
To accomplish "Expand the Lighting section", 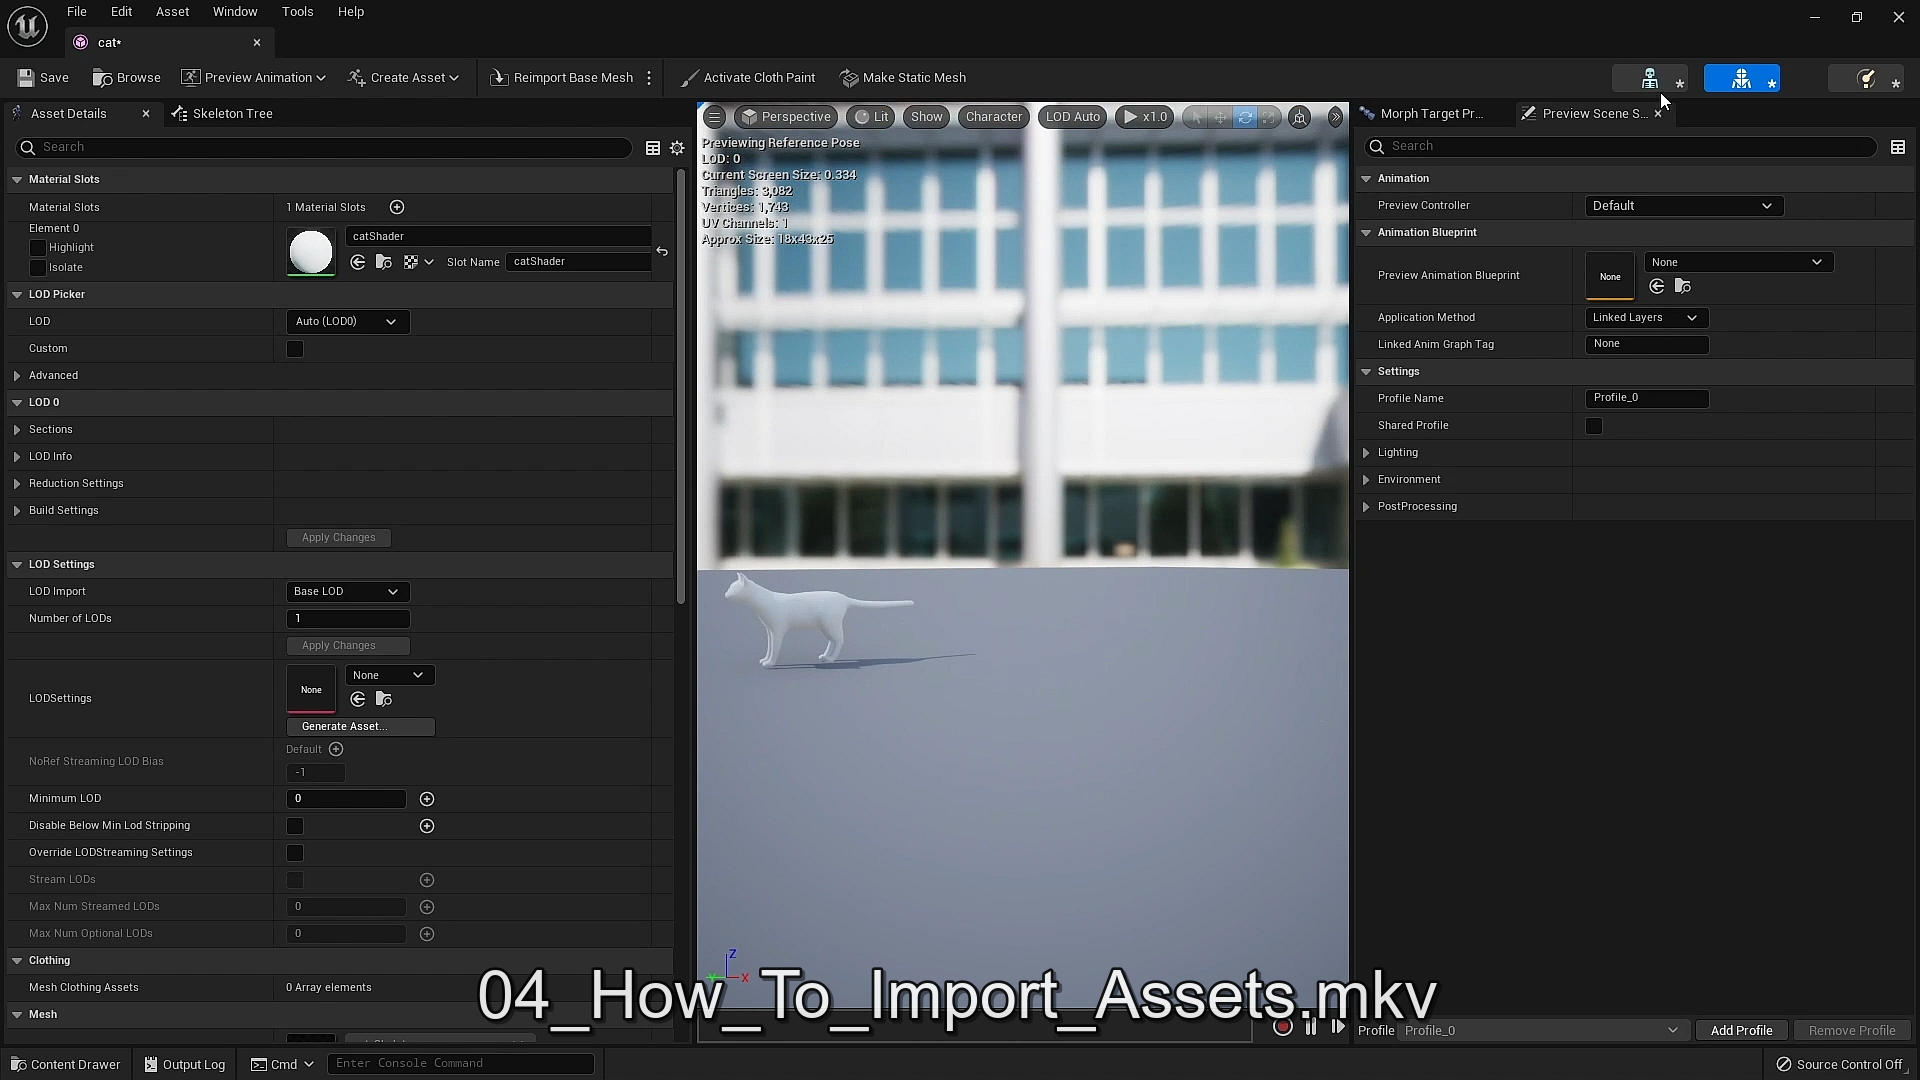I will 1366,453.
